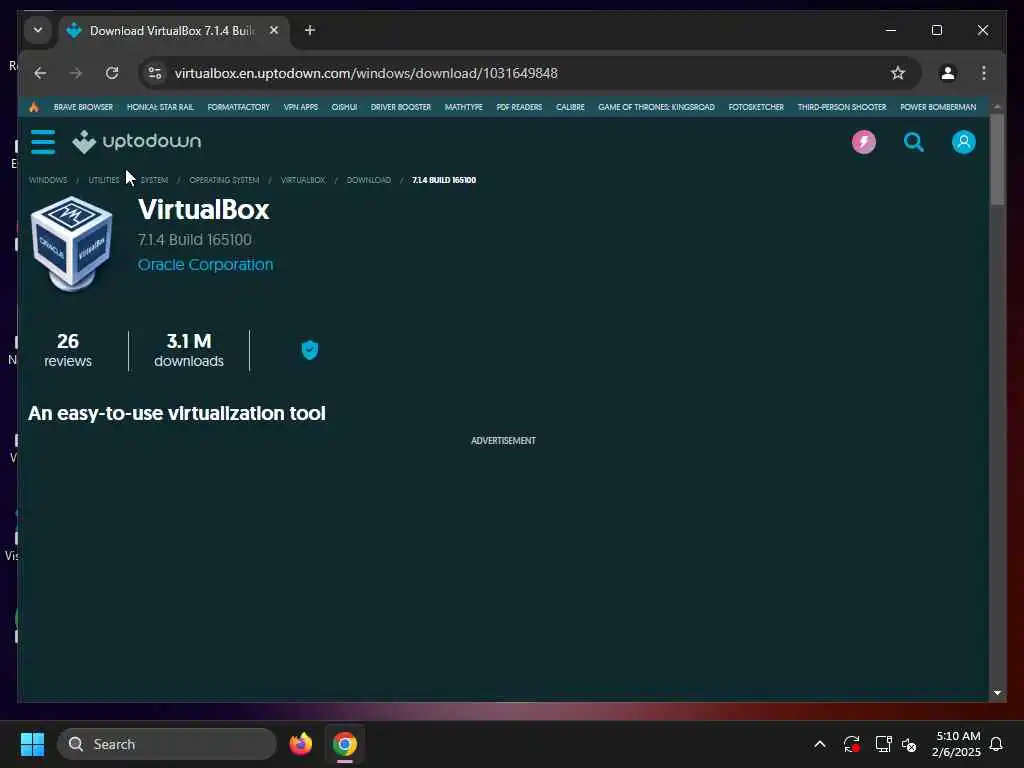The width and height of the screenshot is (1024, 768).
Task: Close the Download VirtualBox tab
Action: (x=274, y=31)
